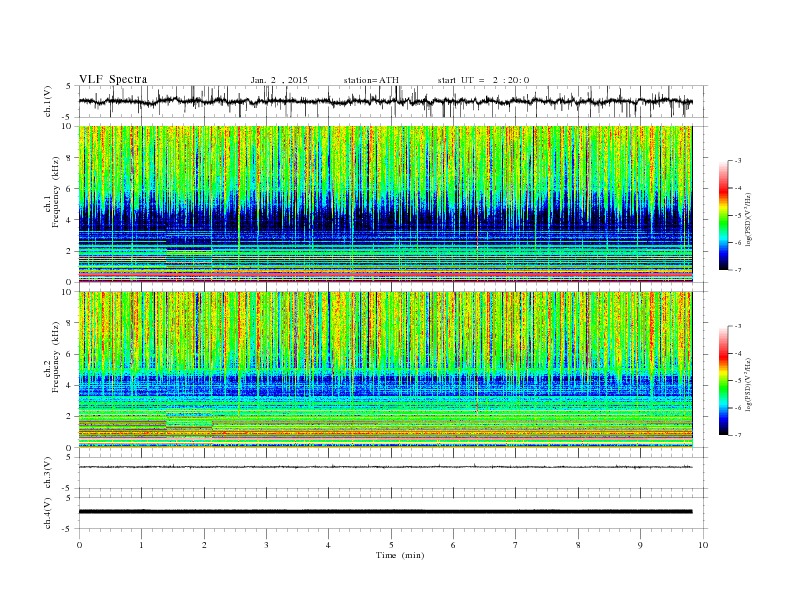Image resolution: width=792 pixels, height=612 pixels.
Task: Select the date text "Jan. 2, 2015"
Action: [279, 80]
